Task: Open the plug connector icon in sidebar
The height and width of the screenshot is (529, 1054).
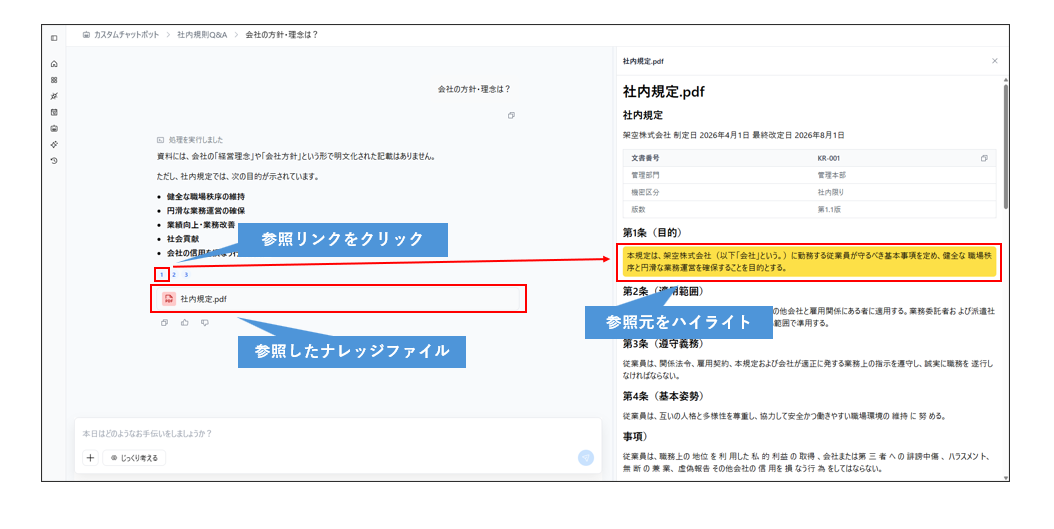Action: 54,96
